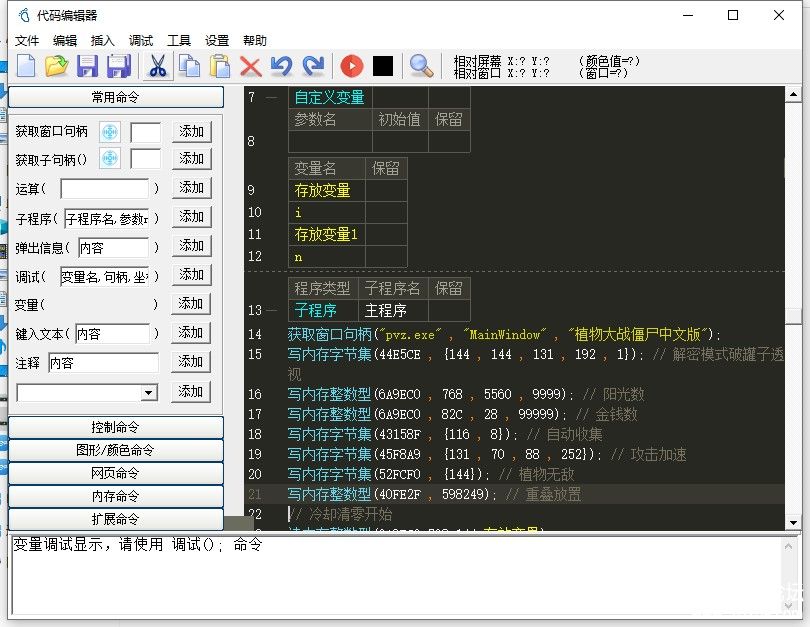Screen dimensions: 810x627
Task: Redo the action with blue arrow
Action: (313, 66)
